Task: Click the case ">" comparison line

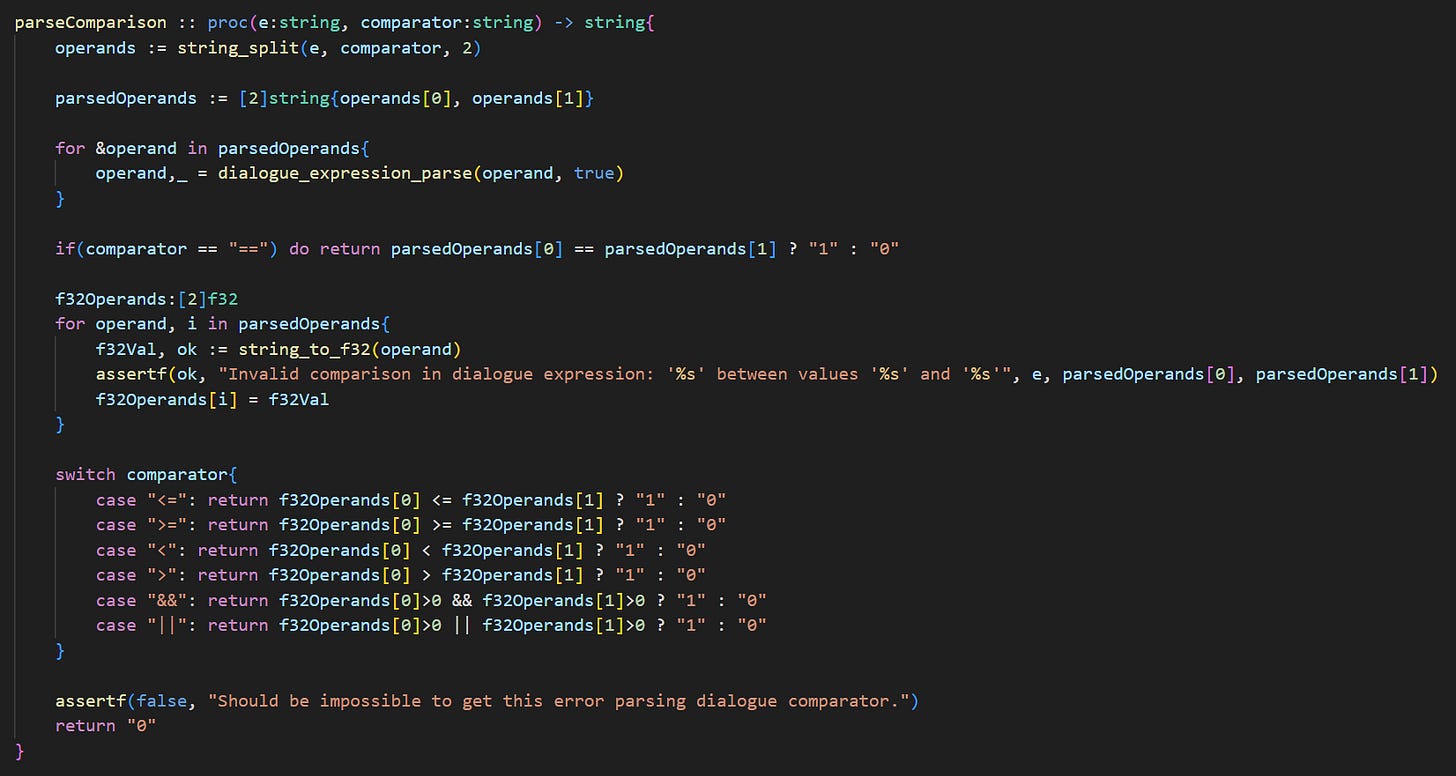Action: pyautogui.click(x=400, y=574)
